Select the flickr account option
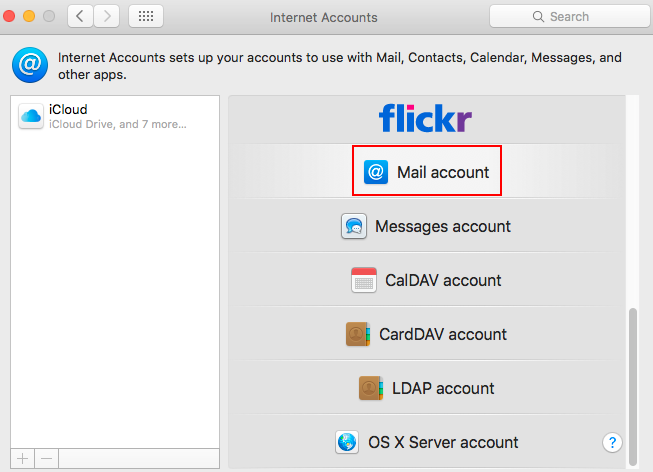 coord(425,118)
